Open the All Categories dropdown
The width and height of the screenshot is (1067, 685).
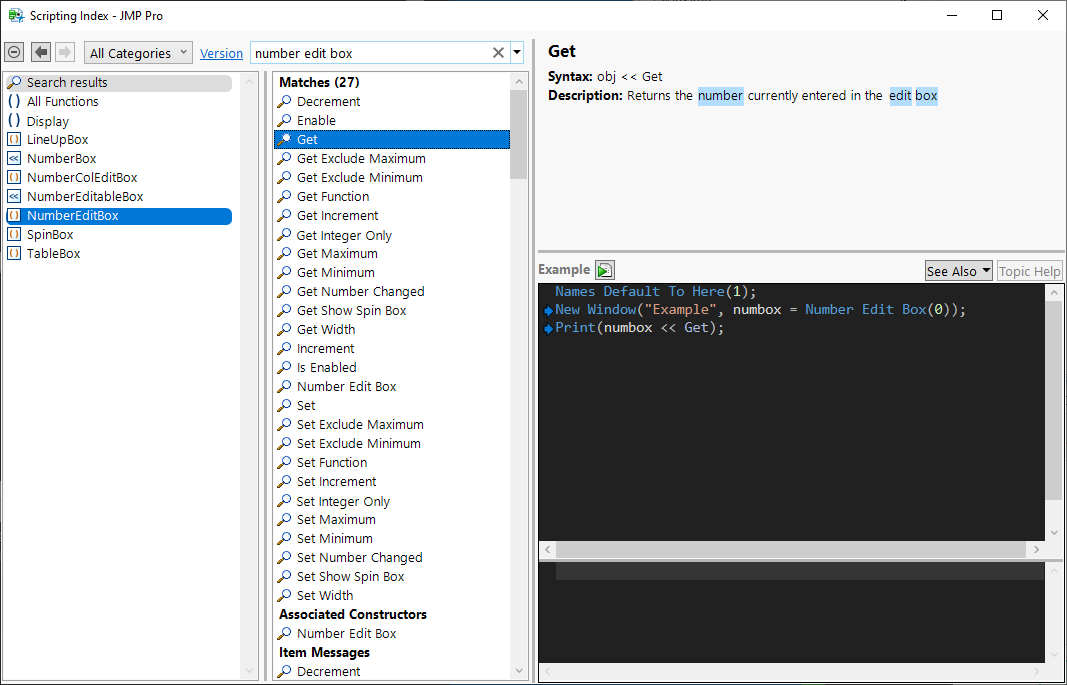(139, 53)
